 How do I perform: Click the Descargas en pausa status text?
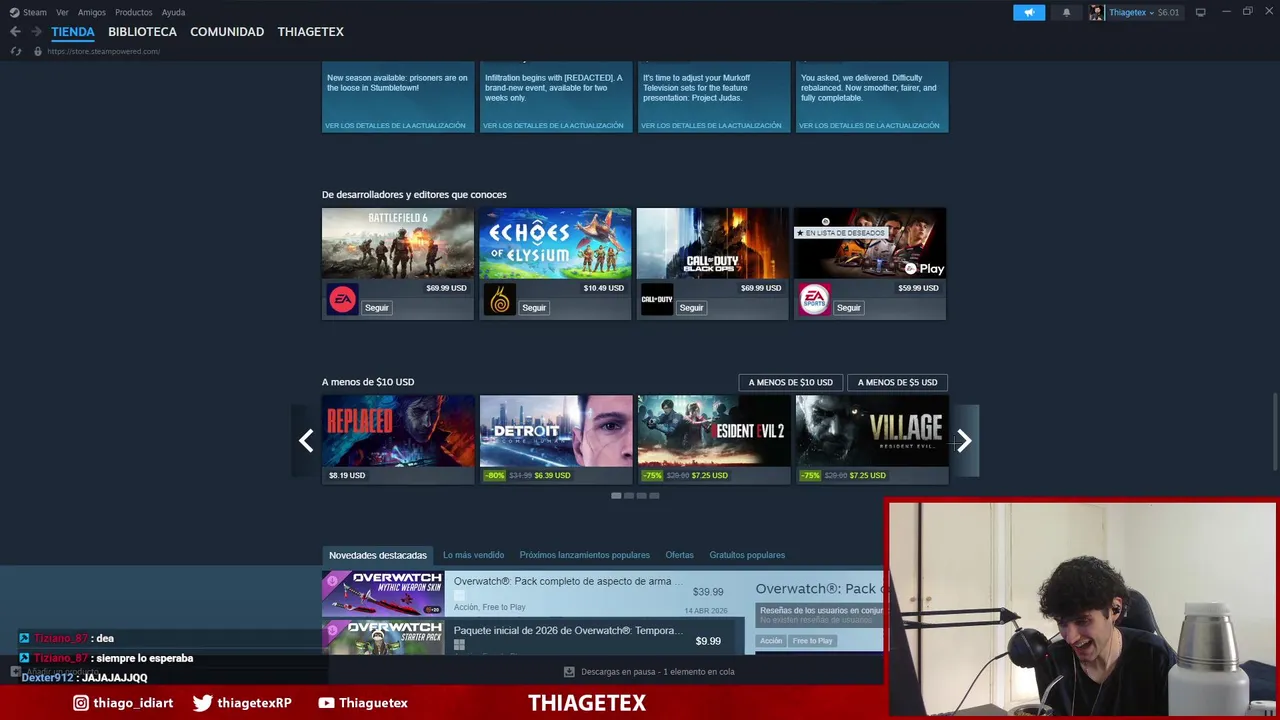click(658, 672)
